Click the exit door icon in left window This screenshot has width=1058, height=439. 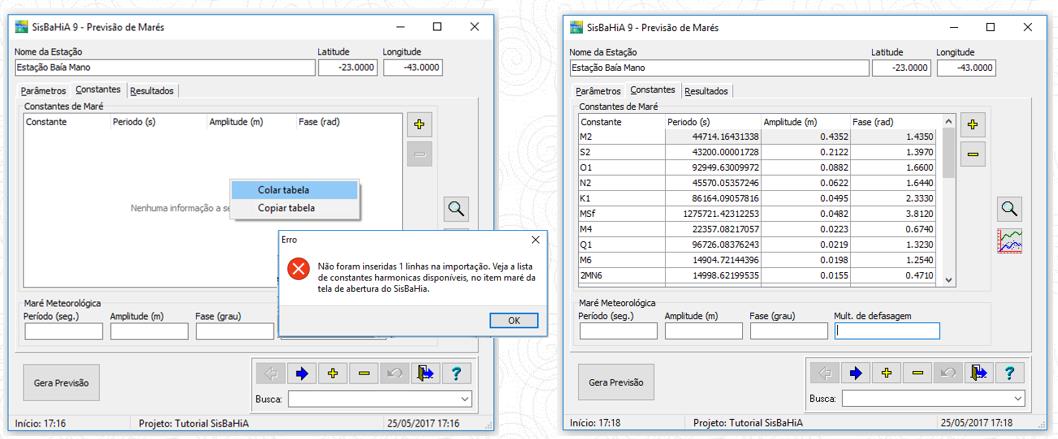(x=426, y=373)
